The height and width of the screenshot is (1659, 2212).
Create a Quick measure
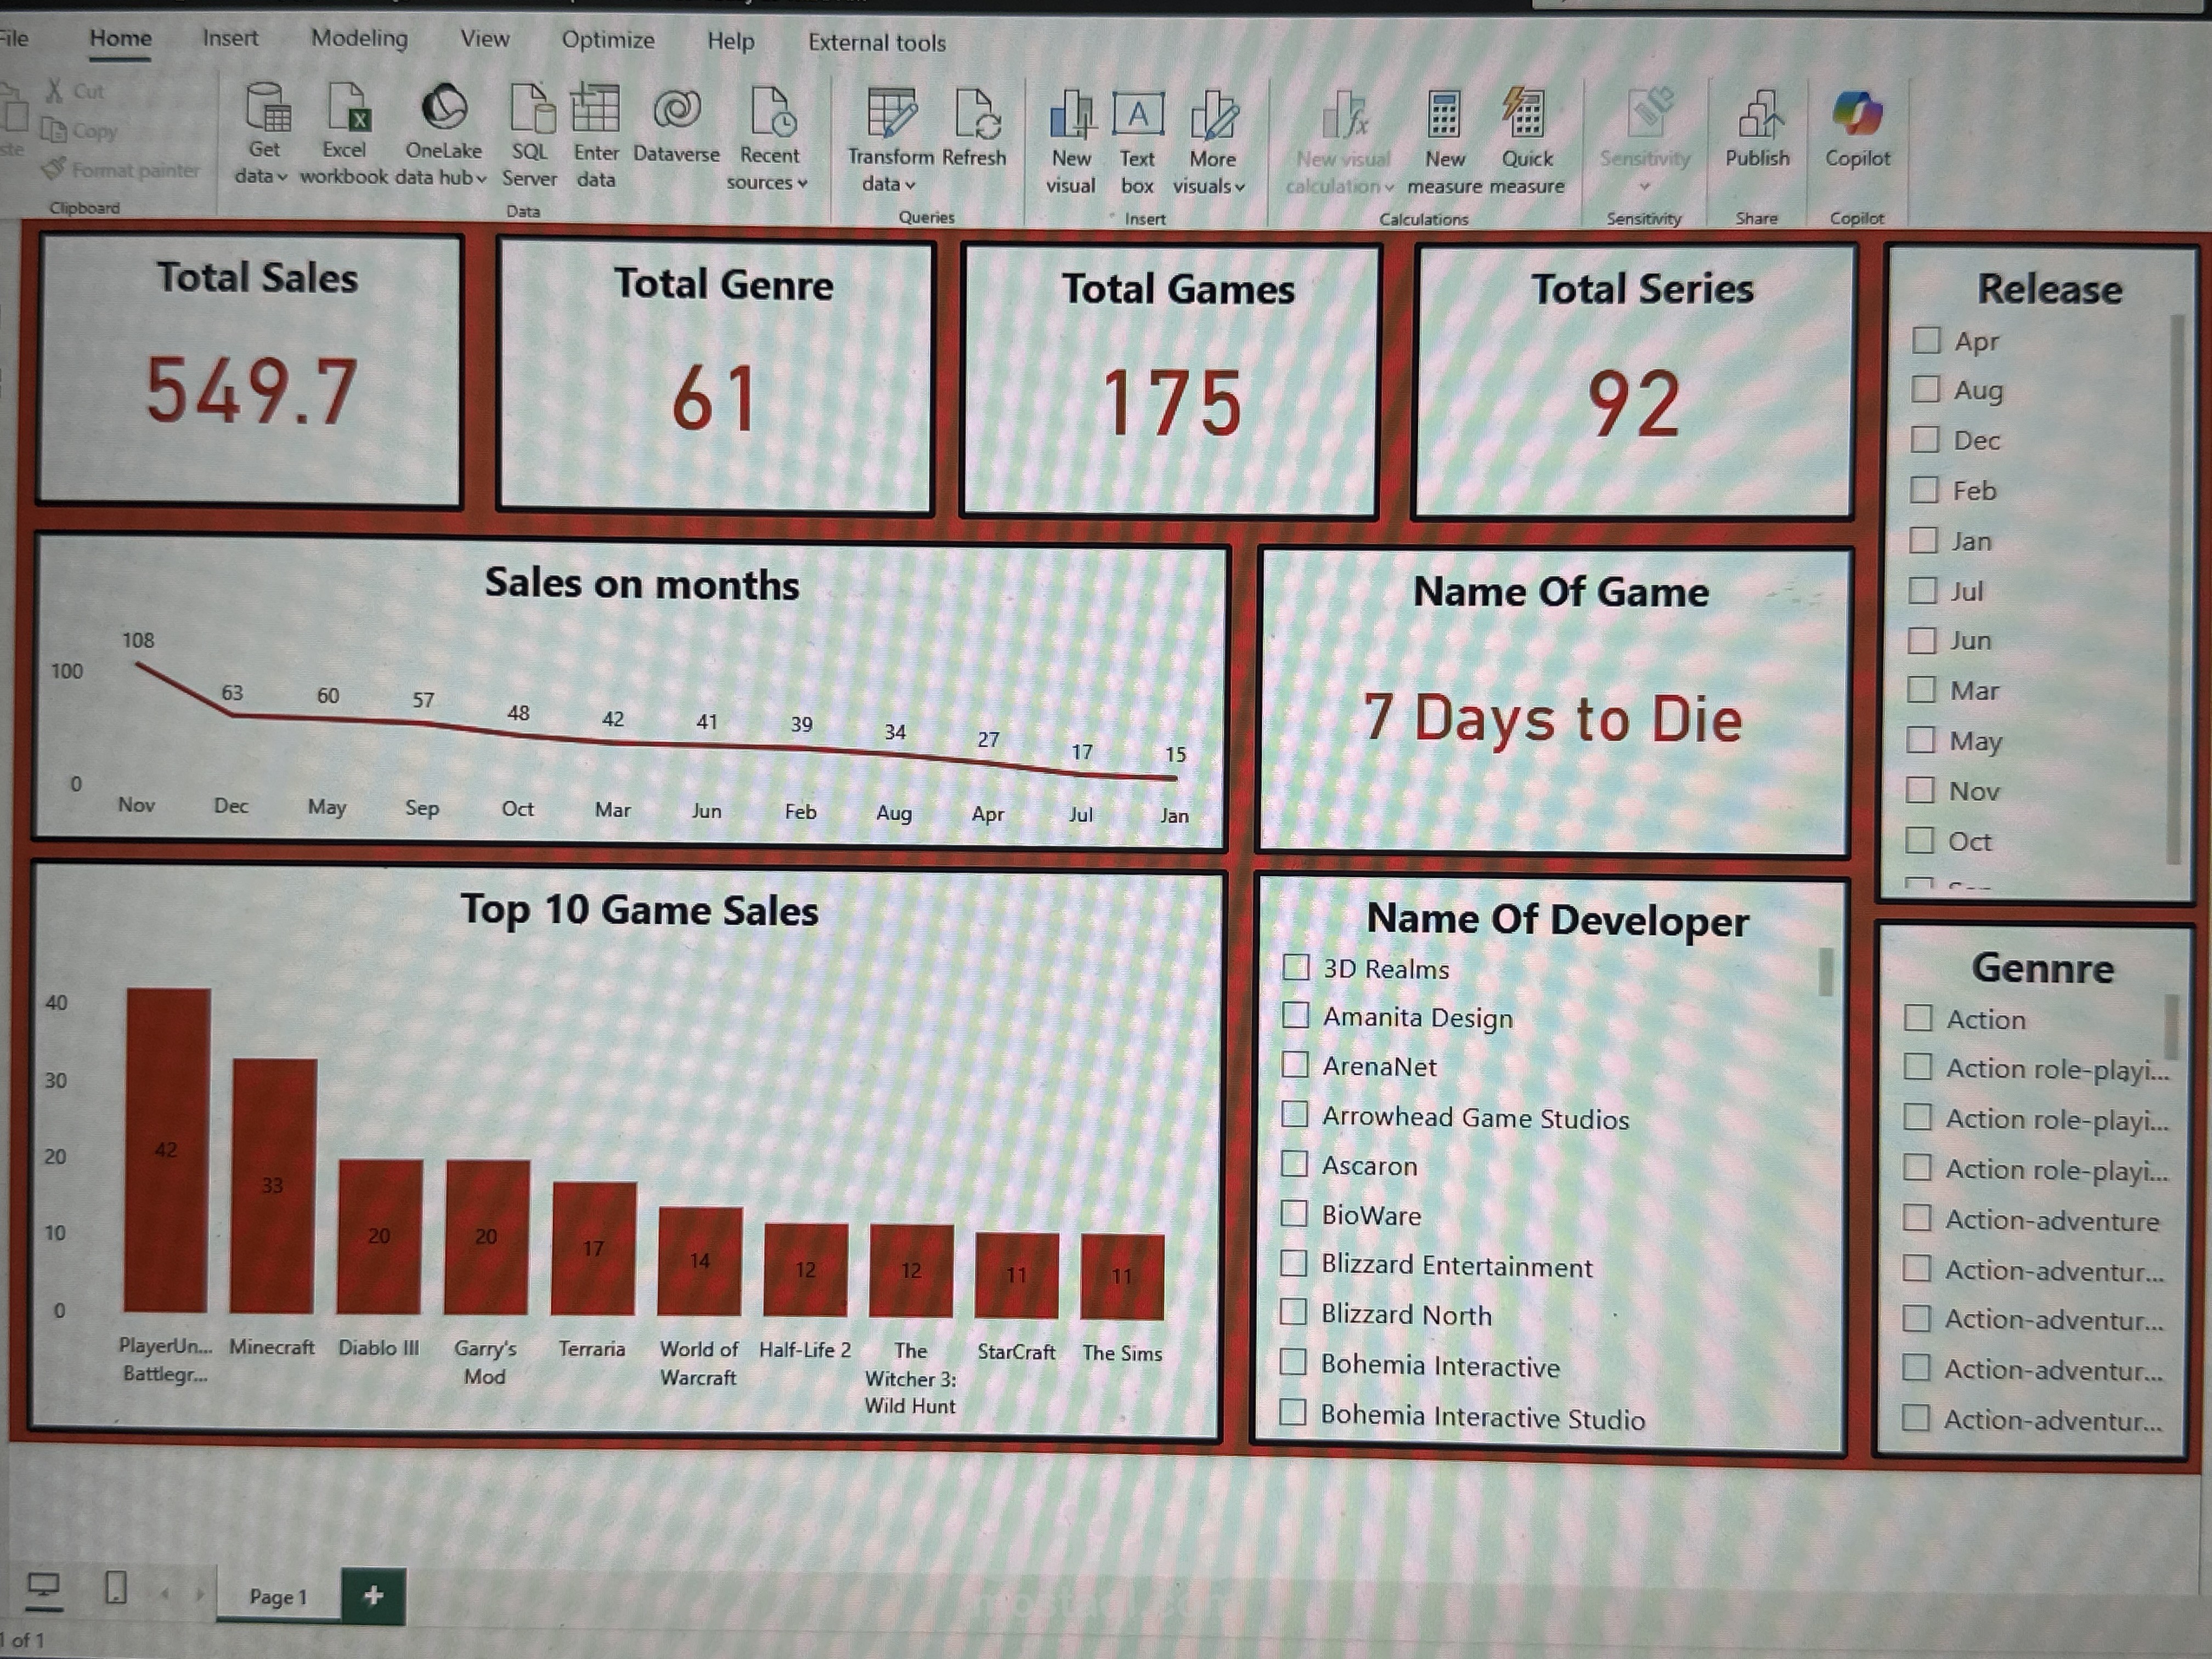tap(1527, 142)
